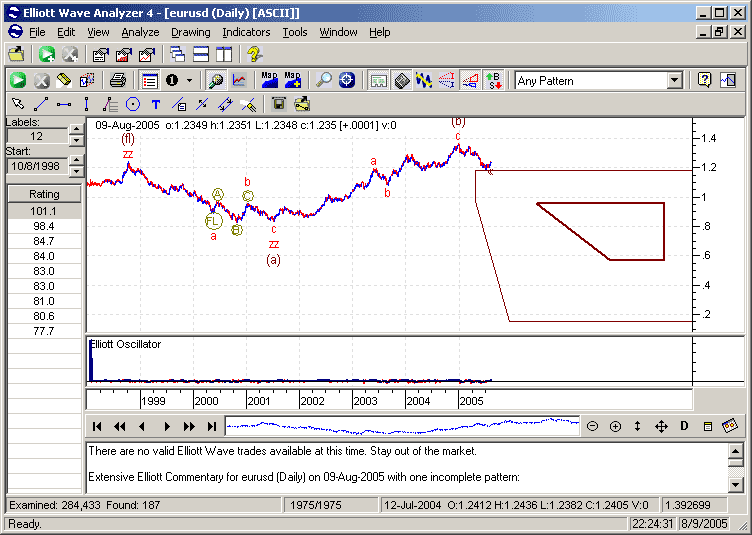This screenshot has width=752, height=535.
Task: Click the magnifying glass zoom icon
Action: pos(324,80)
